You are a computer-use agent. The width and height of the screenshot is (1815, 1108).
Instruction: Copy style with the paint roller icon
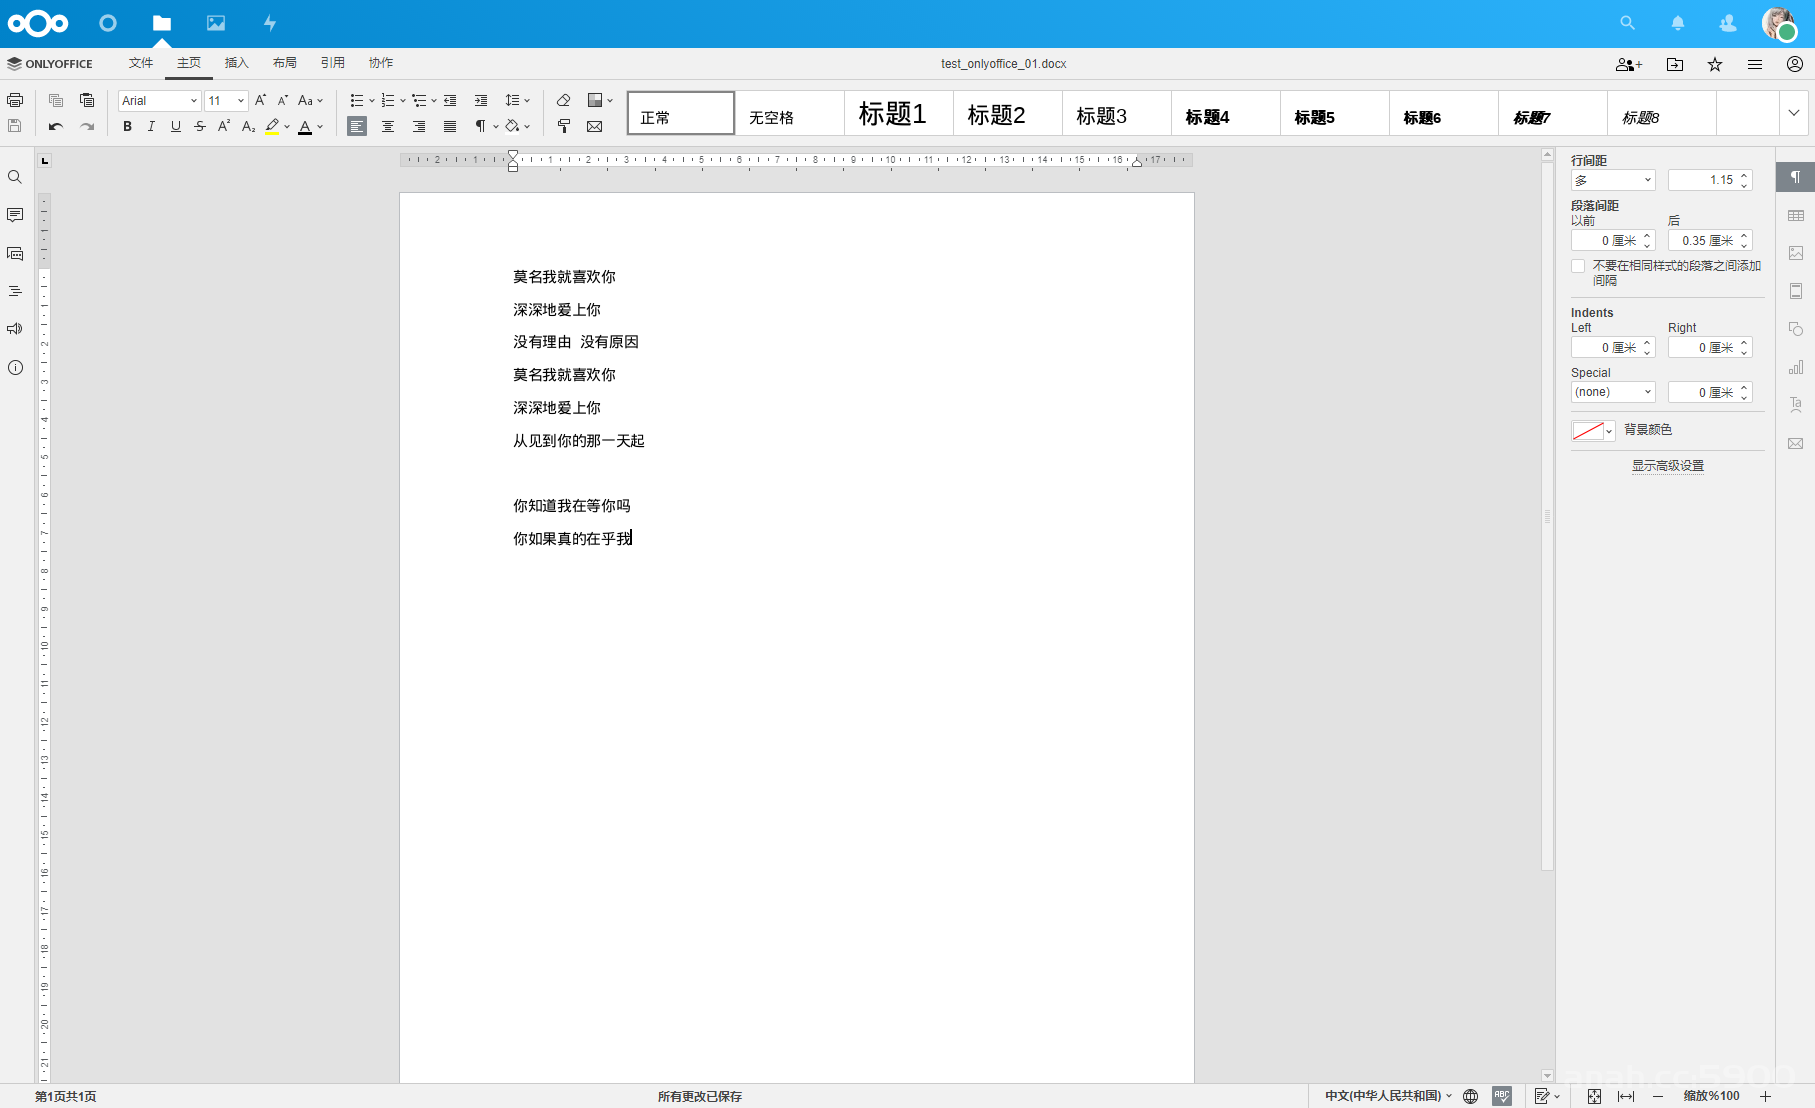[x=564, y=126]
